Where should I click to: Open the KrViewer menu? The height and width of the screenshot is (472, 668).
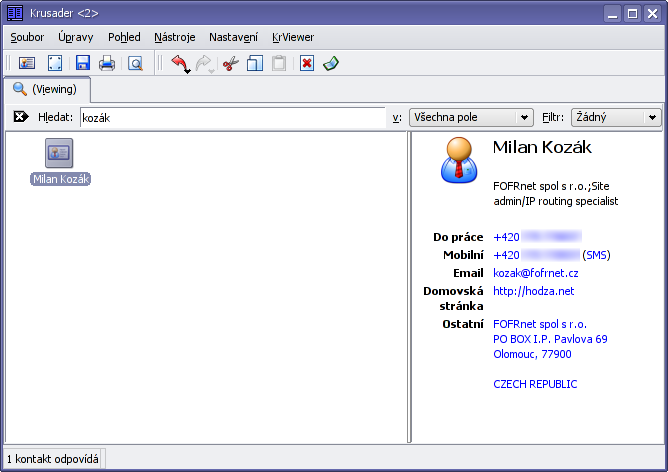[293, 37]
